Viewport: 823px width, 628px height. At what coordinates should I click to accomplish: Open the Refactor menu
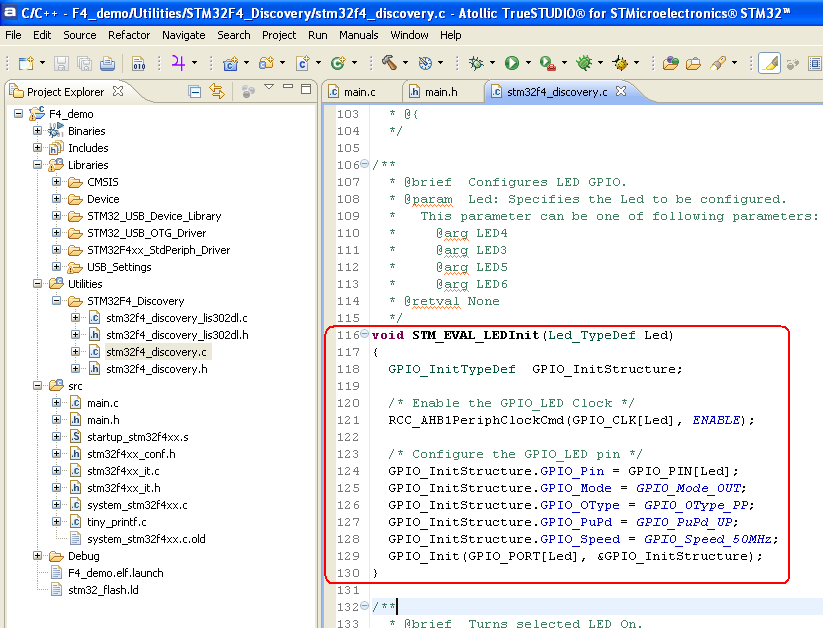129,35
